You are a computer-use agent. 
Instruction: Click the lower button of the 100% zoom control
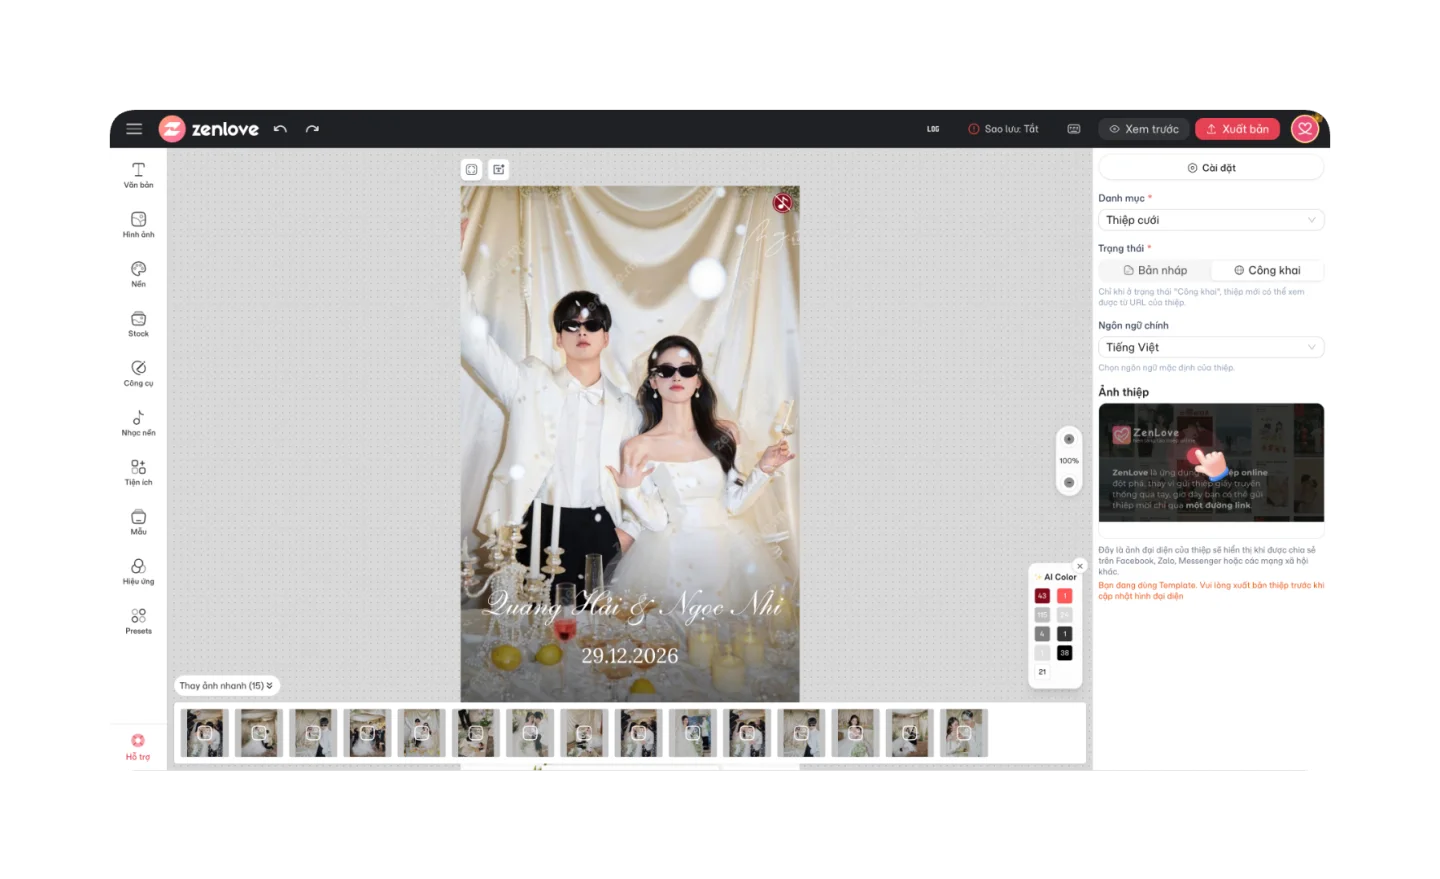click(x=1069, y=482)
